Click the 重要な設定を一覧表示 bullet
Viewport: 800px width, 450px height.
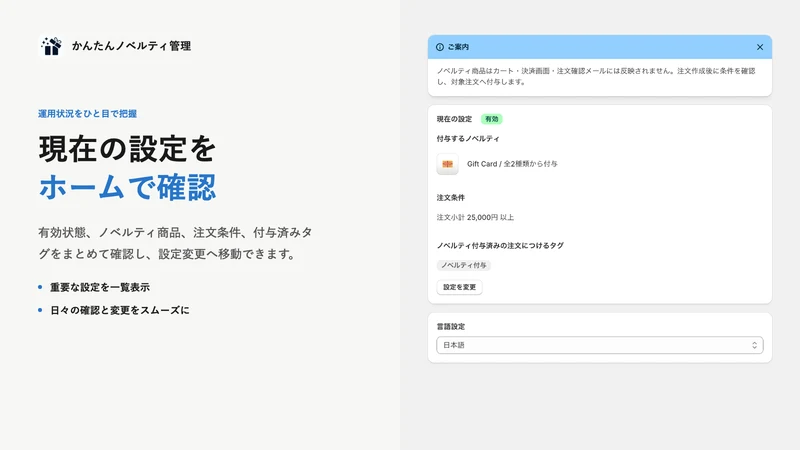click(99, 287)
